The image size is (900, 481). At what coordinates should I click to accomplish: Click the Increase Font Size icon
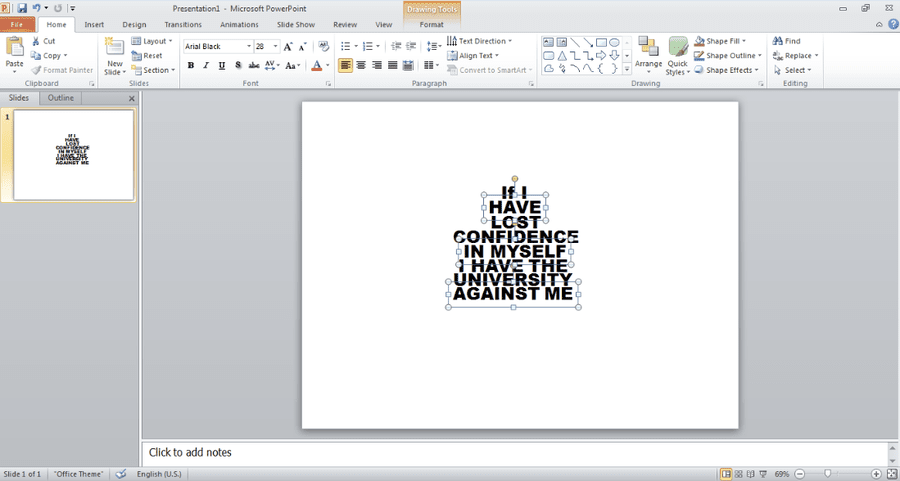click(288, 46)
